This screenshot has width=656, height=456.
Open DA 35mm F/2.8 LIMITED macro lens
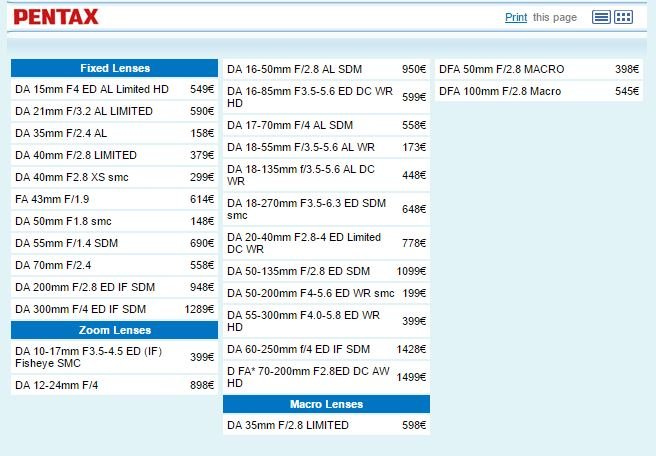coord(288,425)
